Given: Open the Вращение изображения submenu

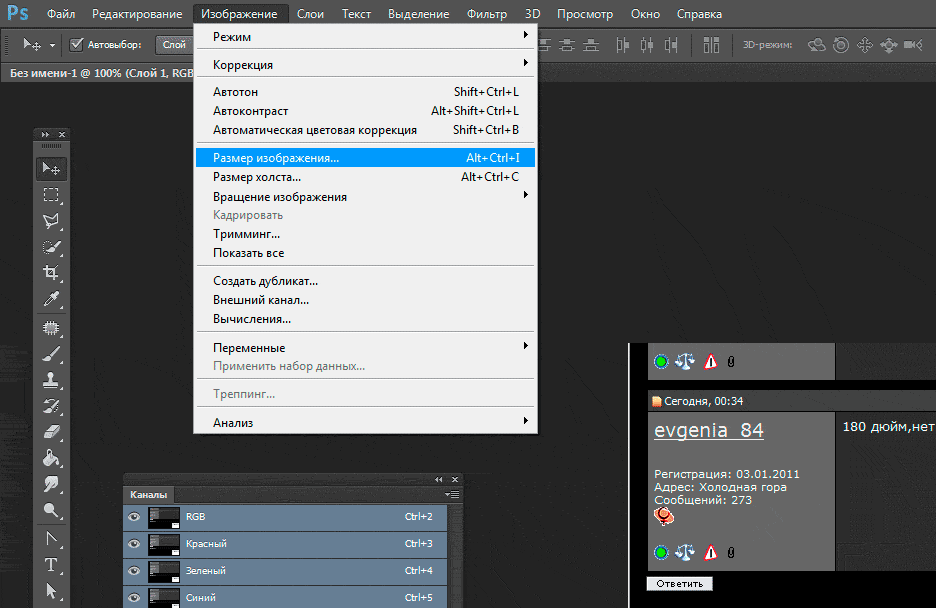Looking at the screenshot, I should [365, 197].
